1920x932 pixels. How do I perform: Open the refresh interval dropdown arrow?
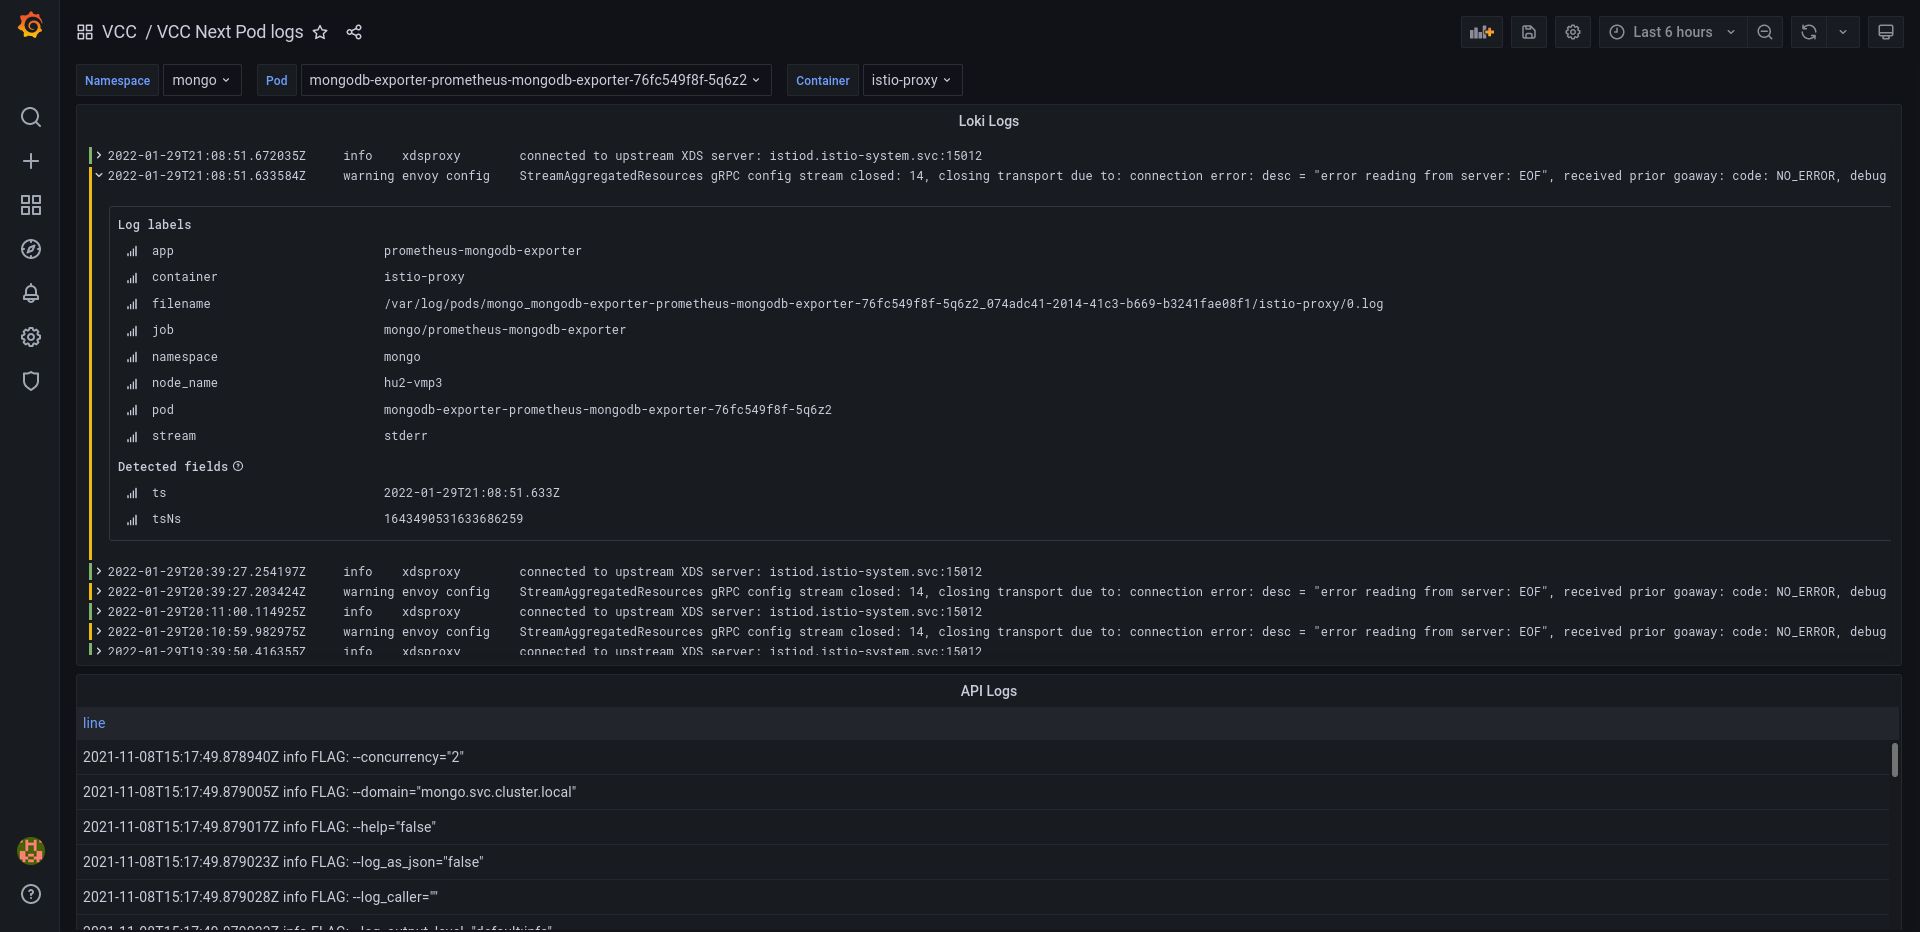tap(1843, 32)
